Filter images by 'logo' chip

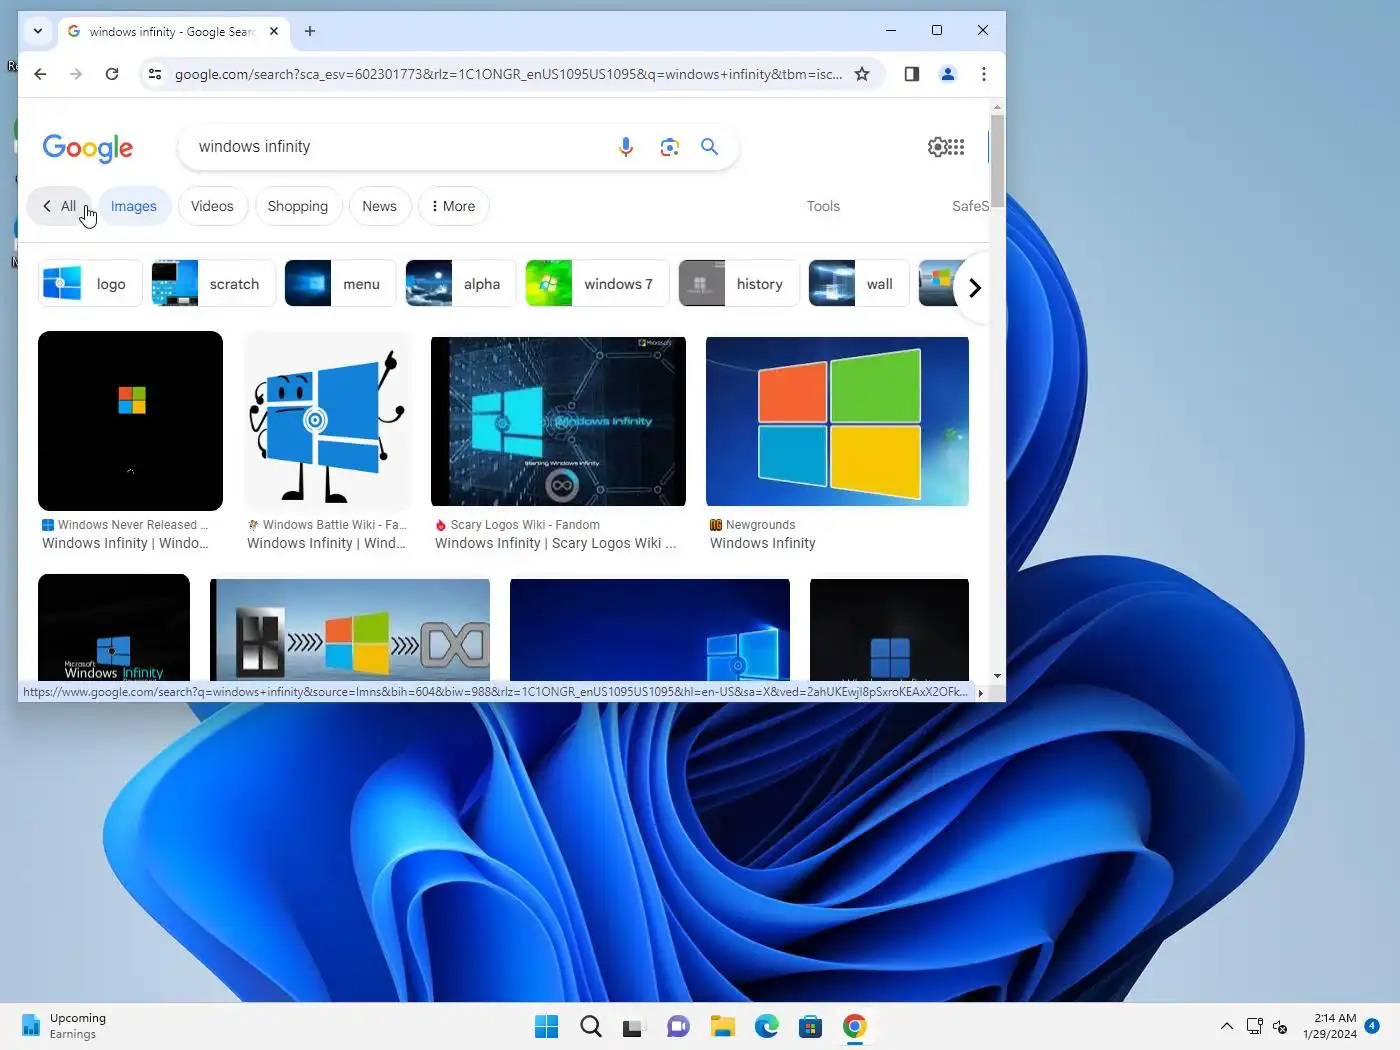tap(90, 284)
